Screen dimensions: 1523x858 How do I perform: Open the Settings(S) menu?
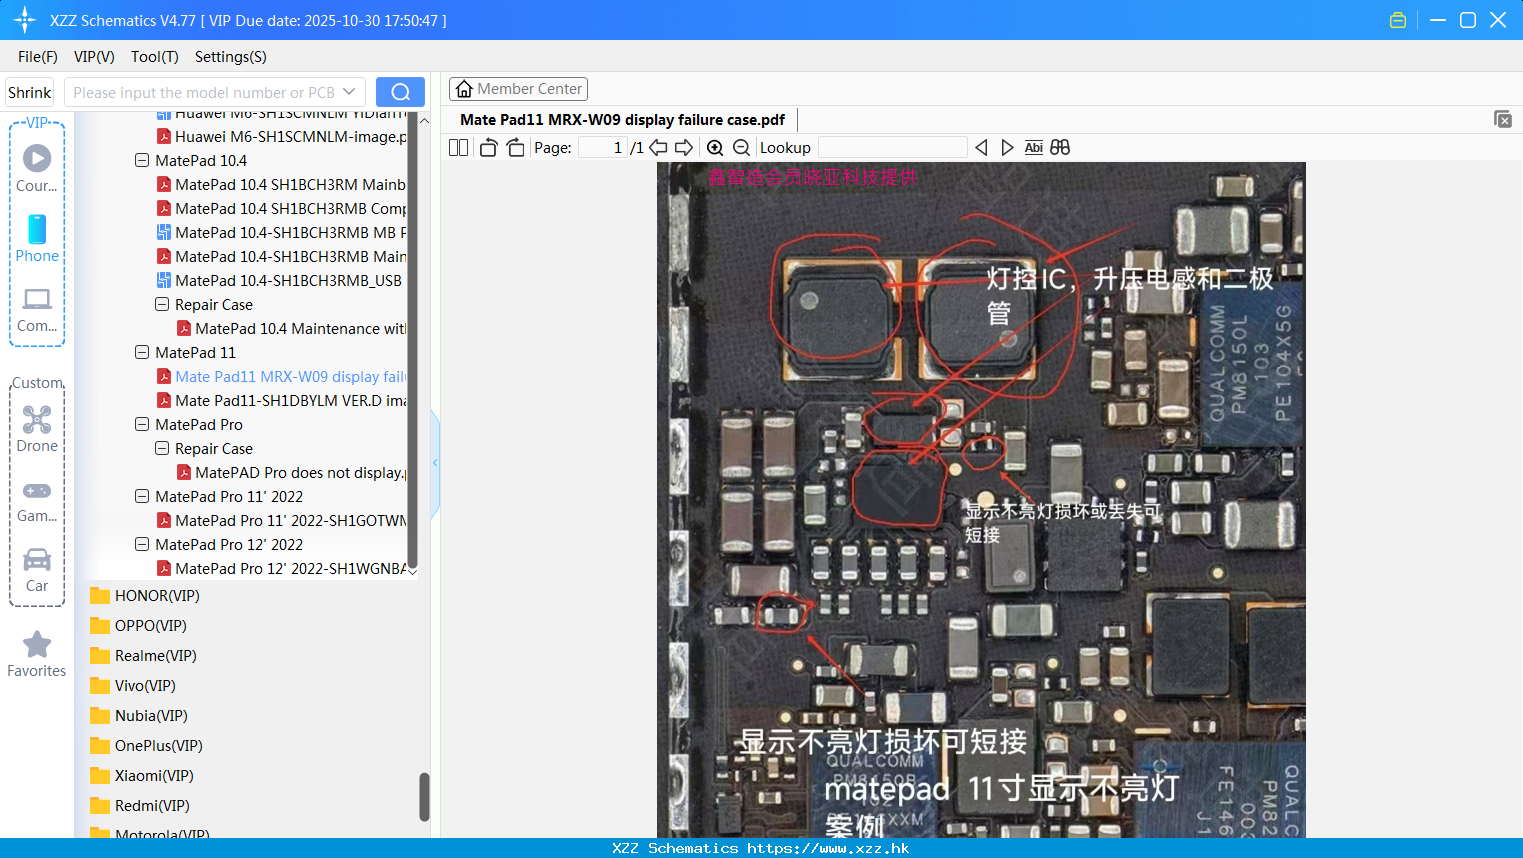pyautogui.click(x=231, y=57)
